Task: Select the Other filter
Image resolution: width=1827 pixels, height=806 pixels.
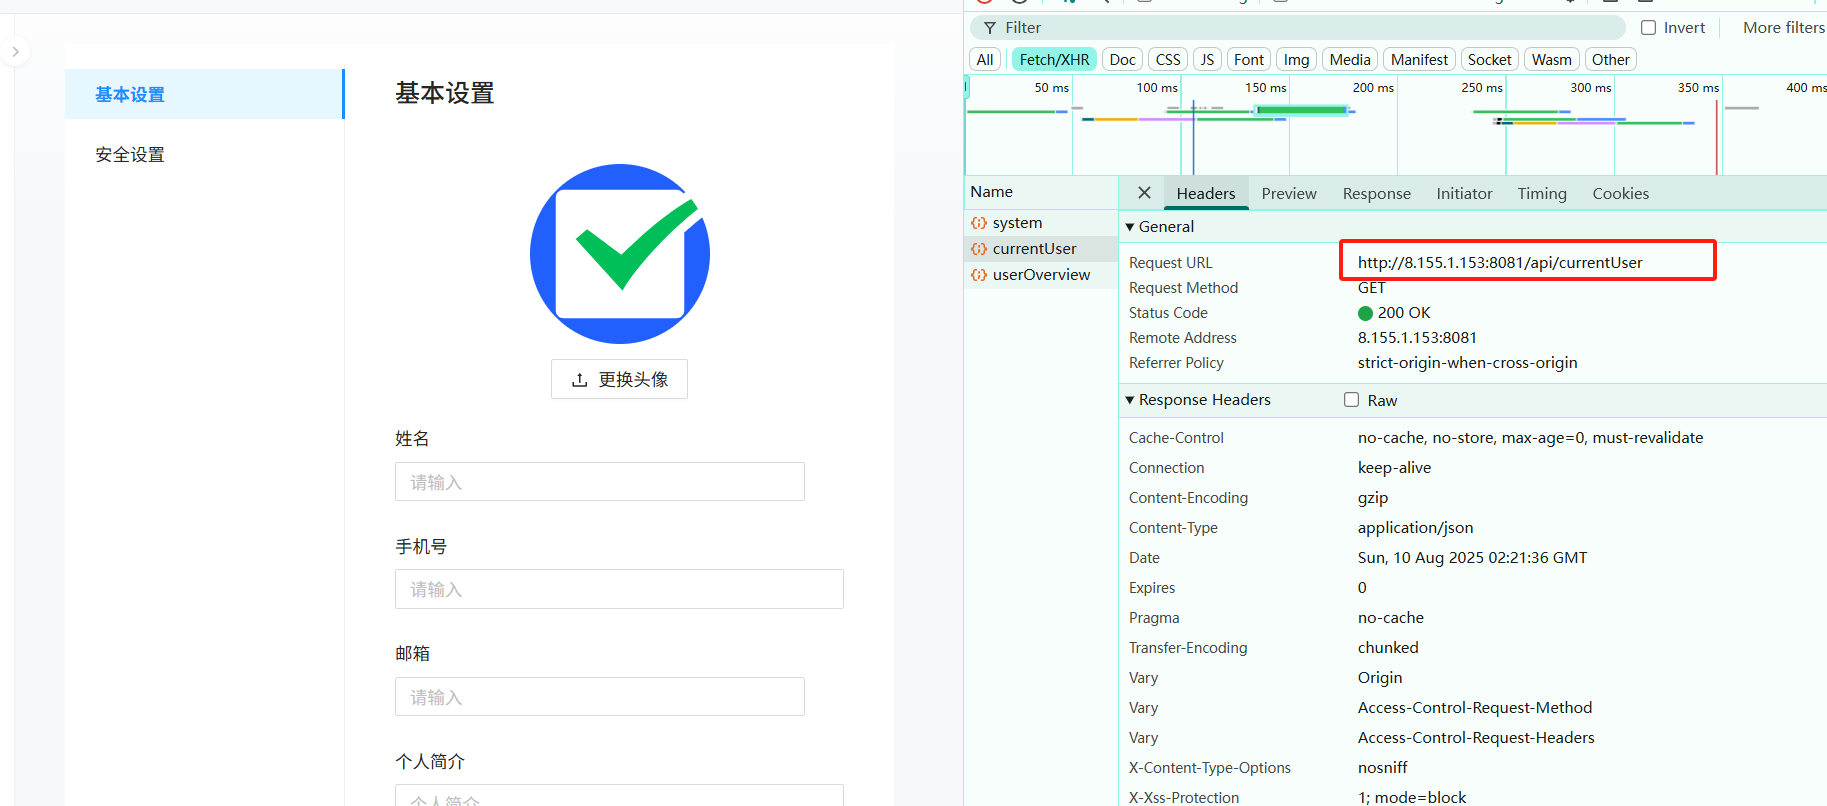Action: (x=1610, y=60)
